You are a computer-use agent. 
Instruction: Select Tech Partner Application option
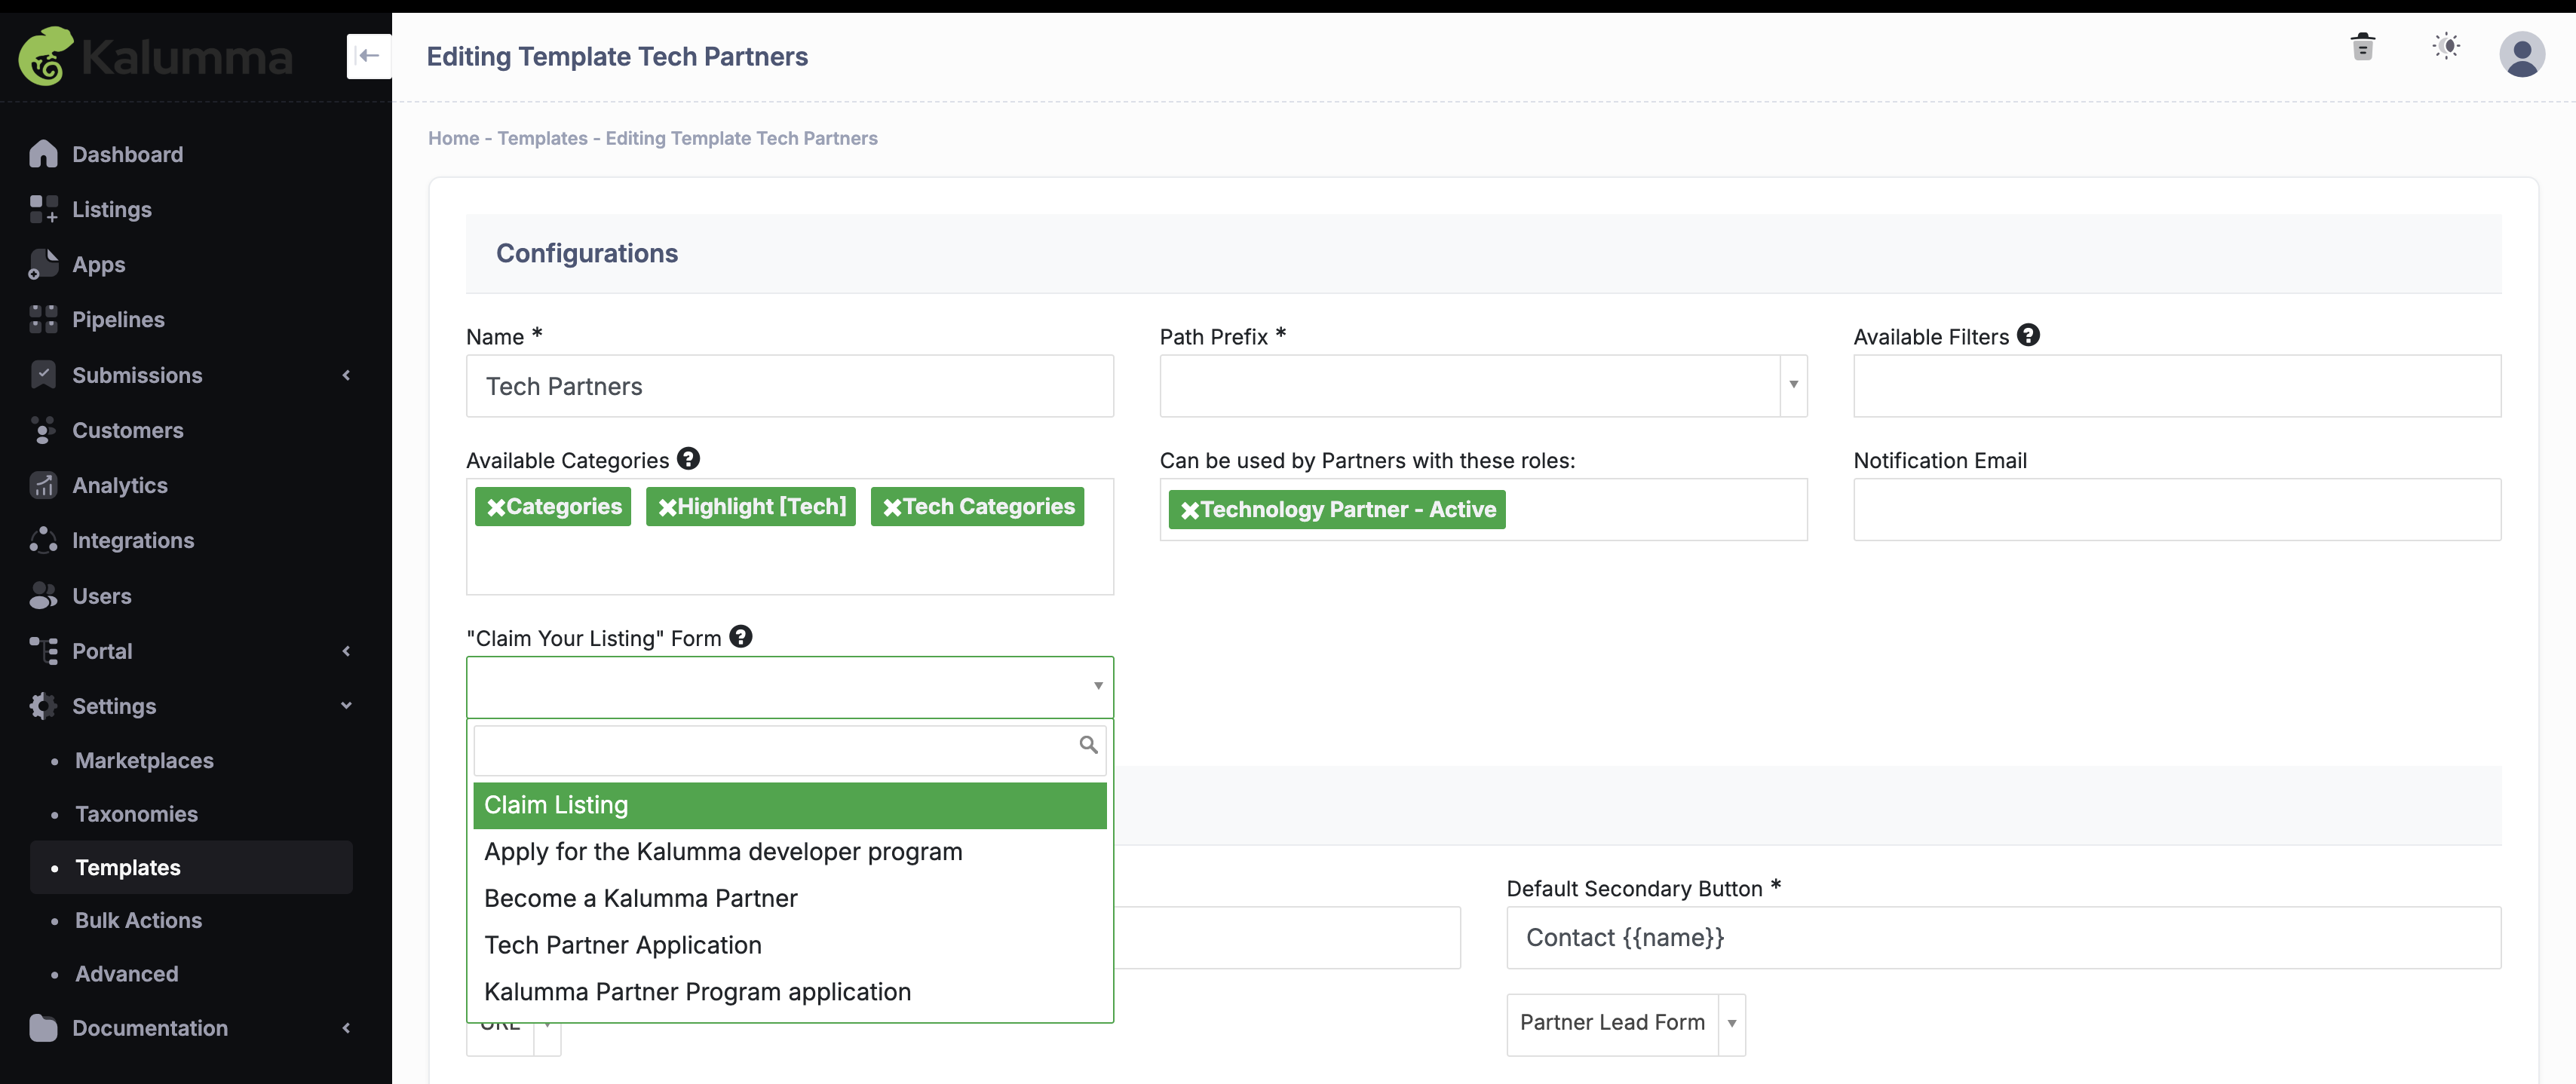click(790, 945)
